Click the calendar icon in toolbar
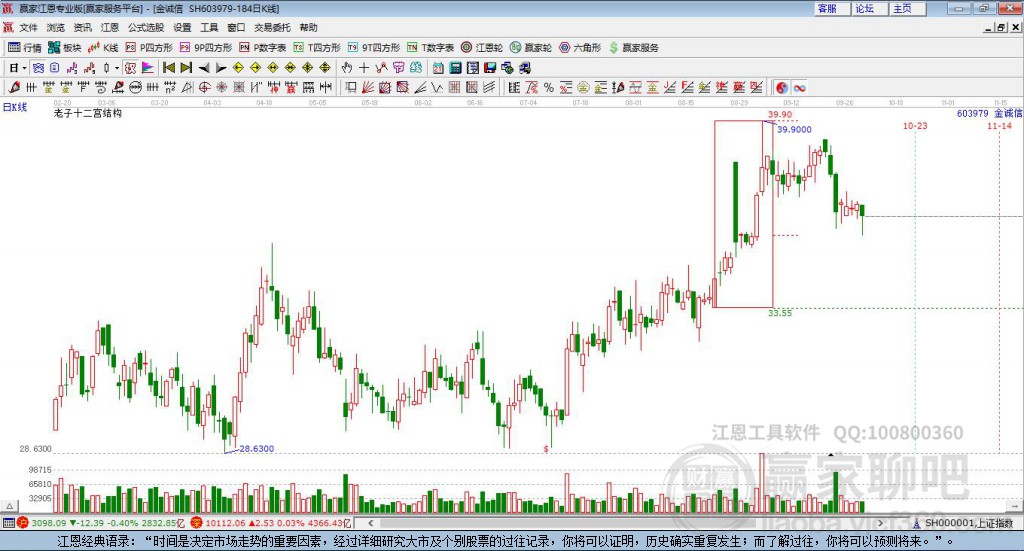1024x551 pixels. click(x=438, y=68)
